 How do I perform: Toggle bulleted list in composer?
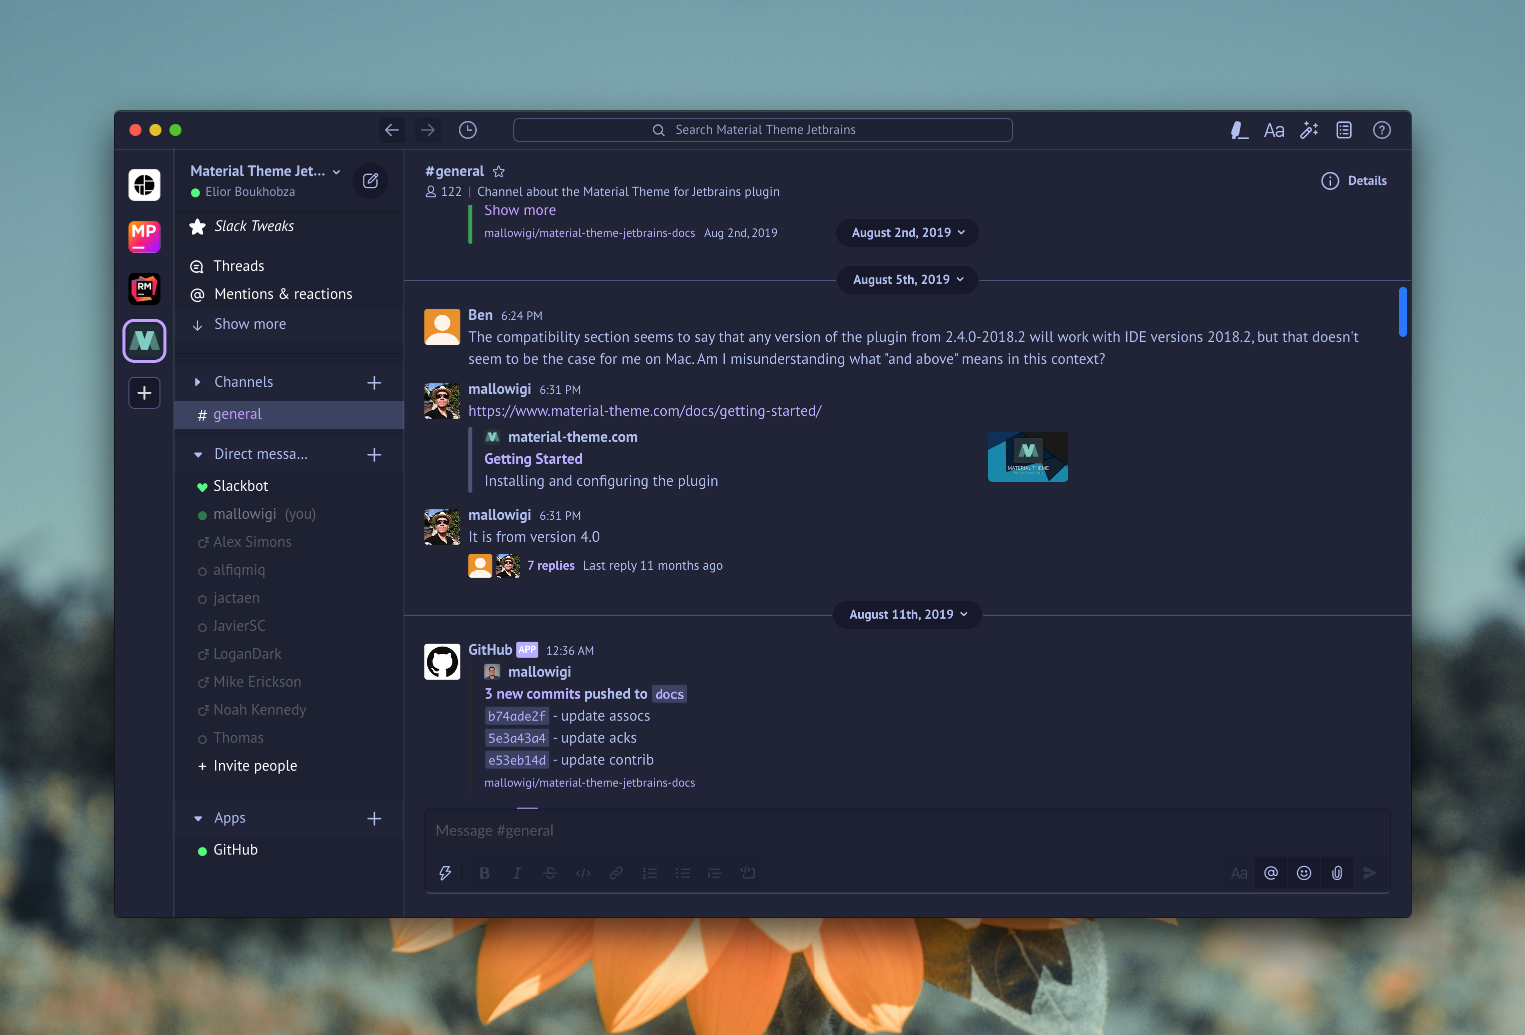pyautogui.click(x=682, y=873)
